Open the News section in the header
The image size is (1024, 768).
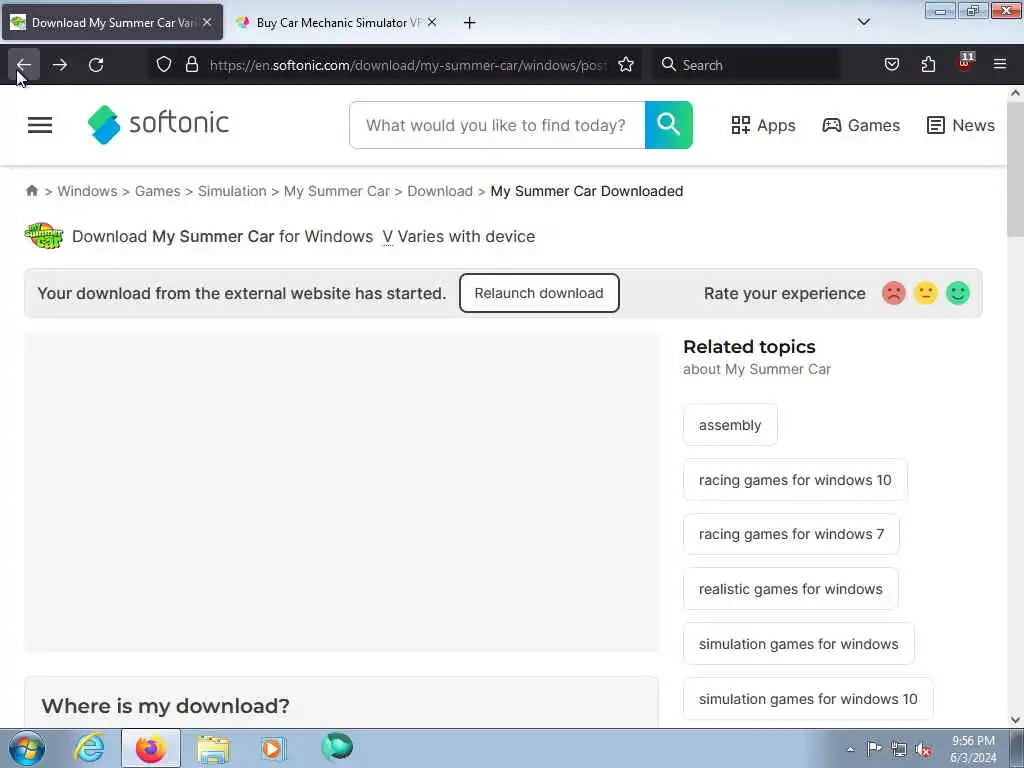[961, 125]
